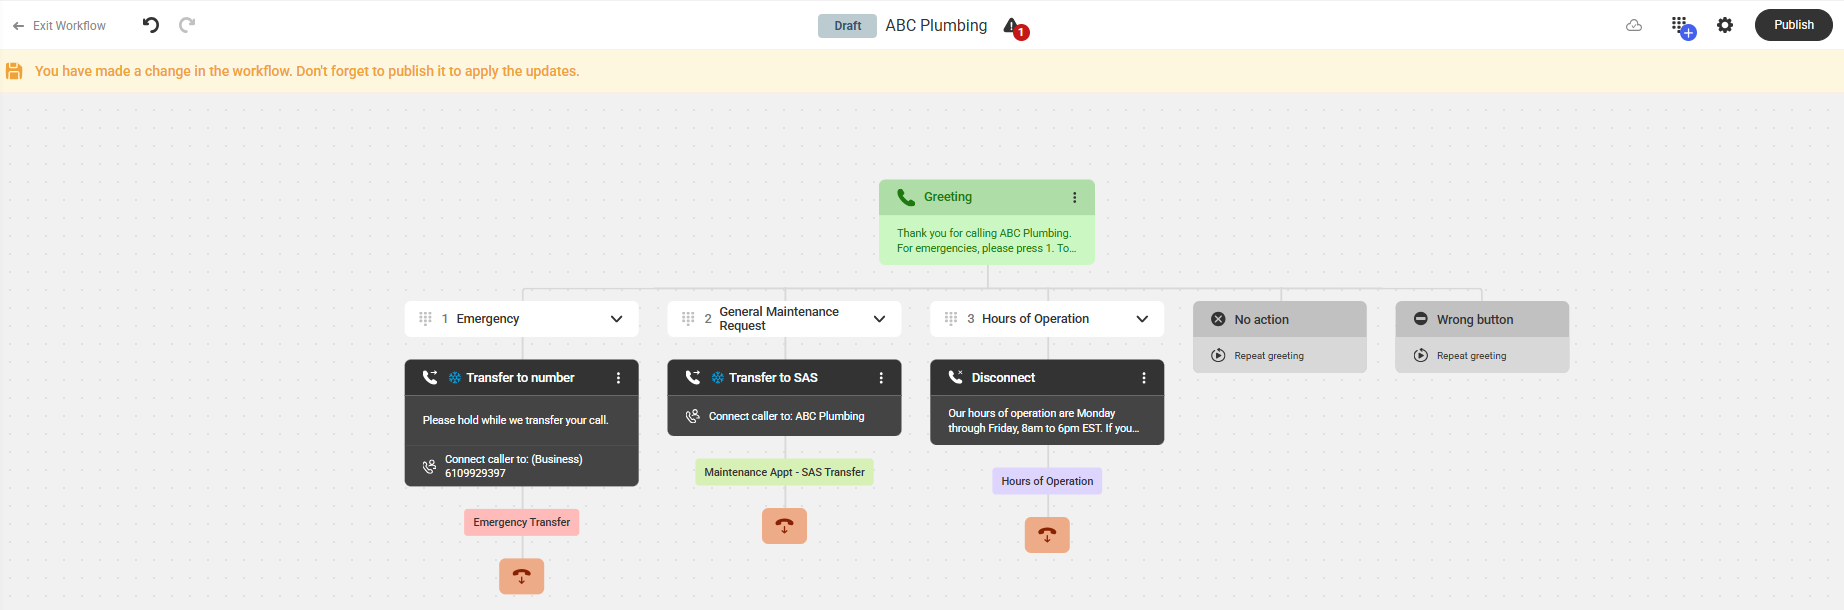Image resolution: width=1844 pixels, height=610 pixels.
Task: Exit Workflow back link
Action: pos(59,26)
